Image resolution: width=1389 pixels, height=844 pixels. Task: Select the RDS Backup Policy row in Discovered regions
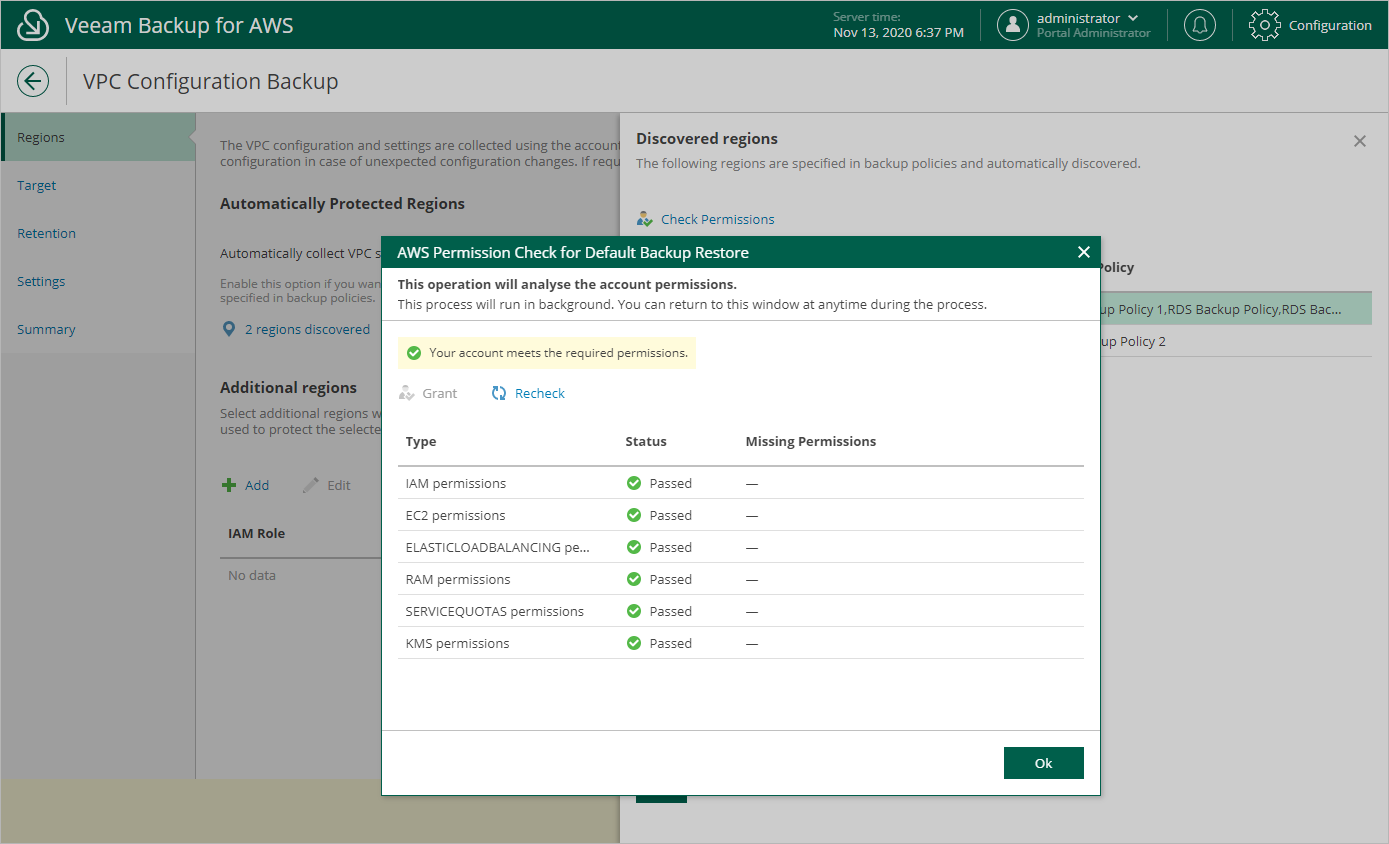coord(1238,309)
